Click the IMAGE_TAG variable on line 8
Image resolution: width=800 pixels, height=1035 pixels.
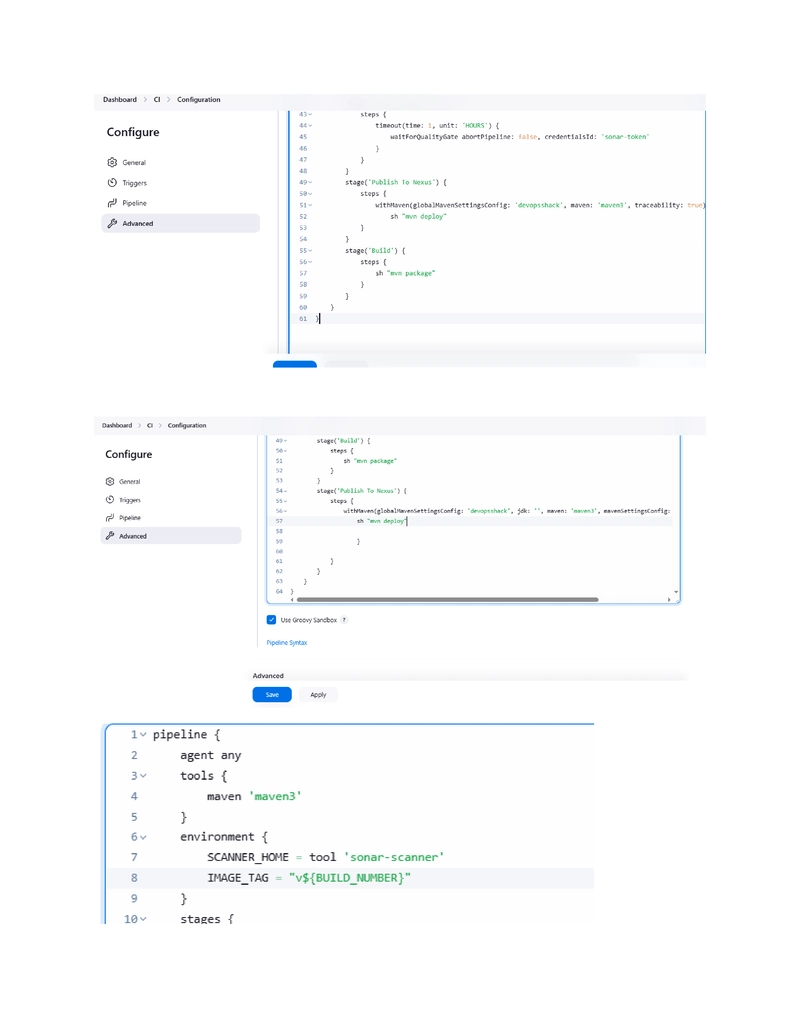pyautogui.click(x=238, y=878)
